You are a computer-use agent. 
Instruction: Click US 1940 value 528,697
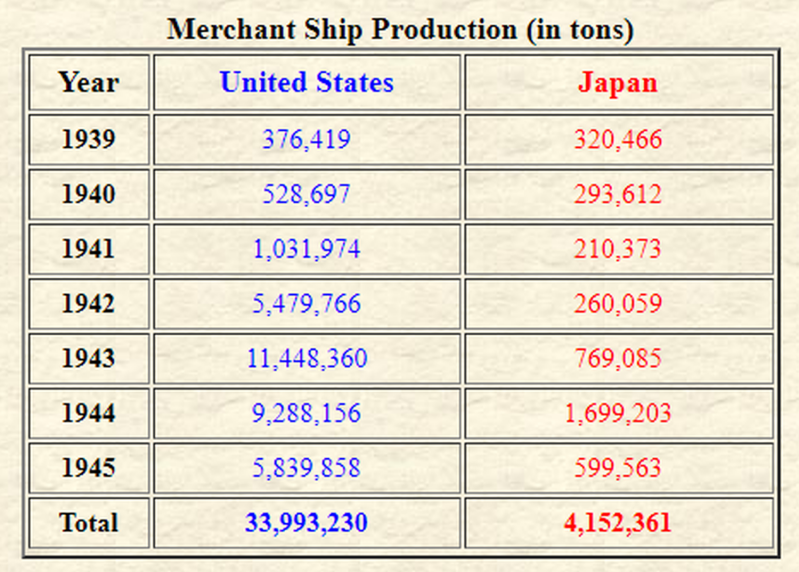[x=307, y=194]
